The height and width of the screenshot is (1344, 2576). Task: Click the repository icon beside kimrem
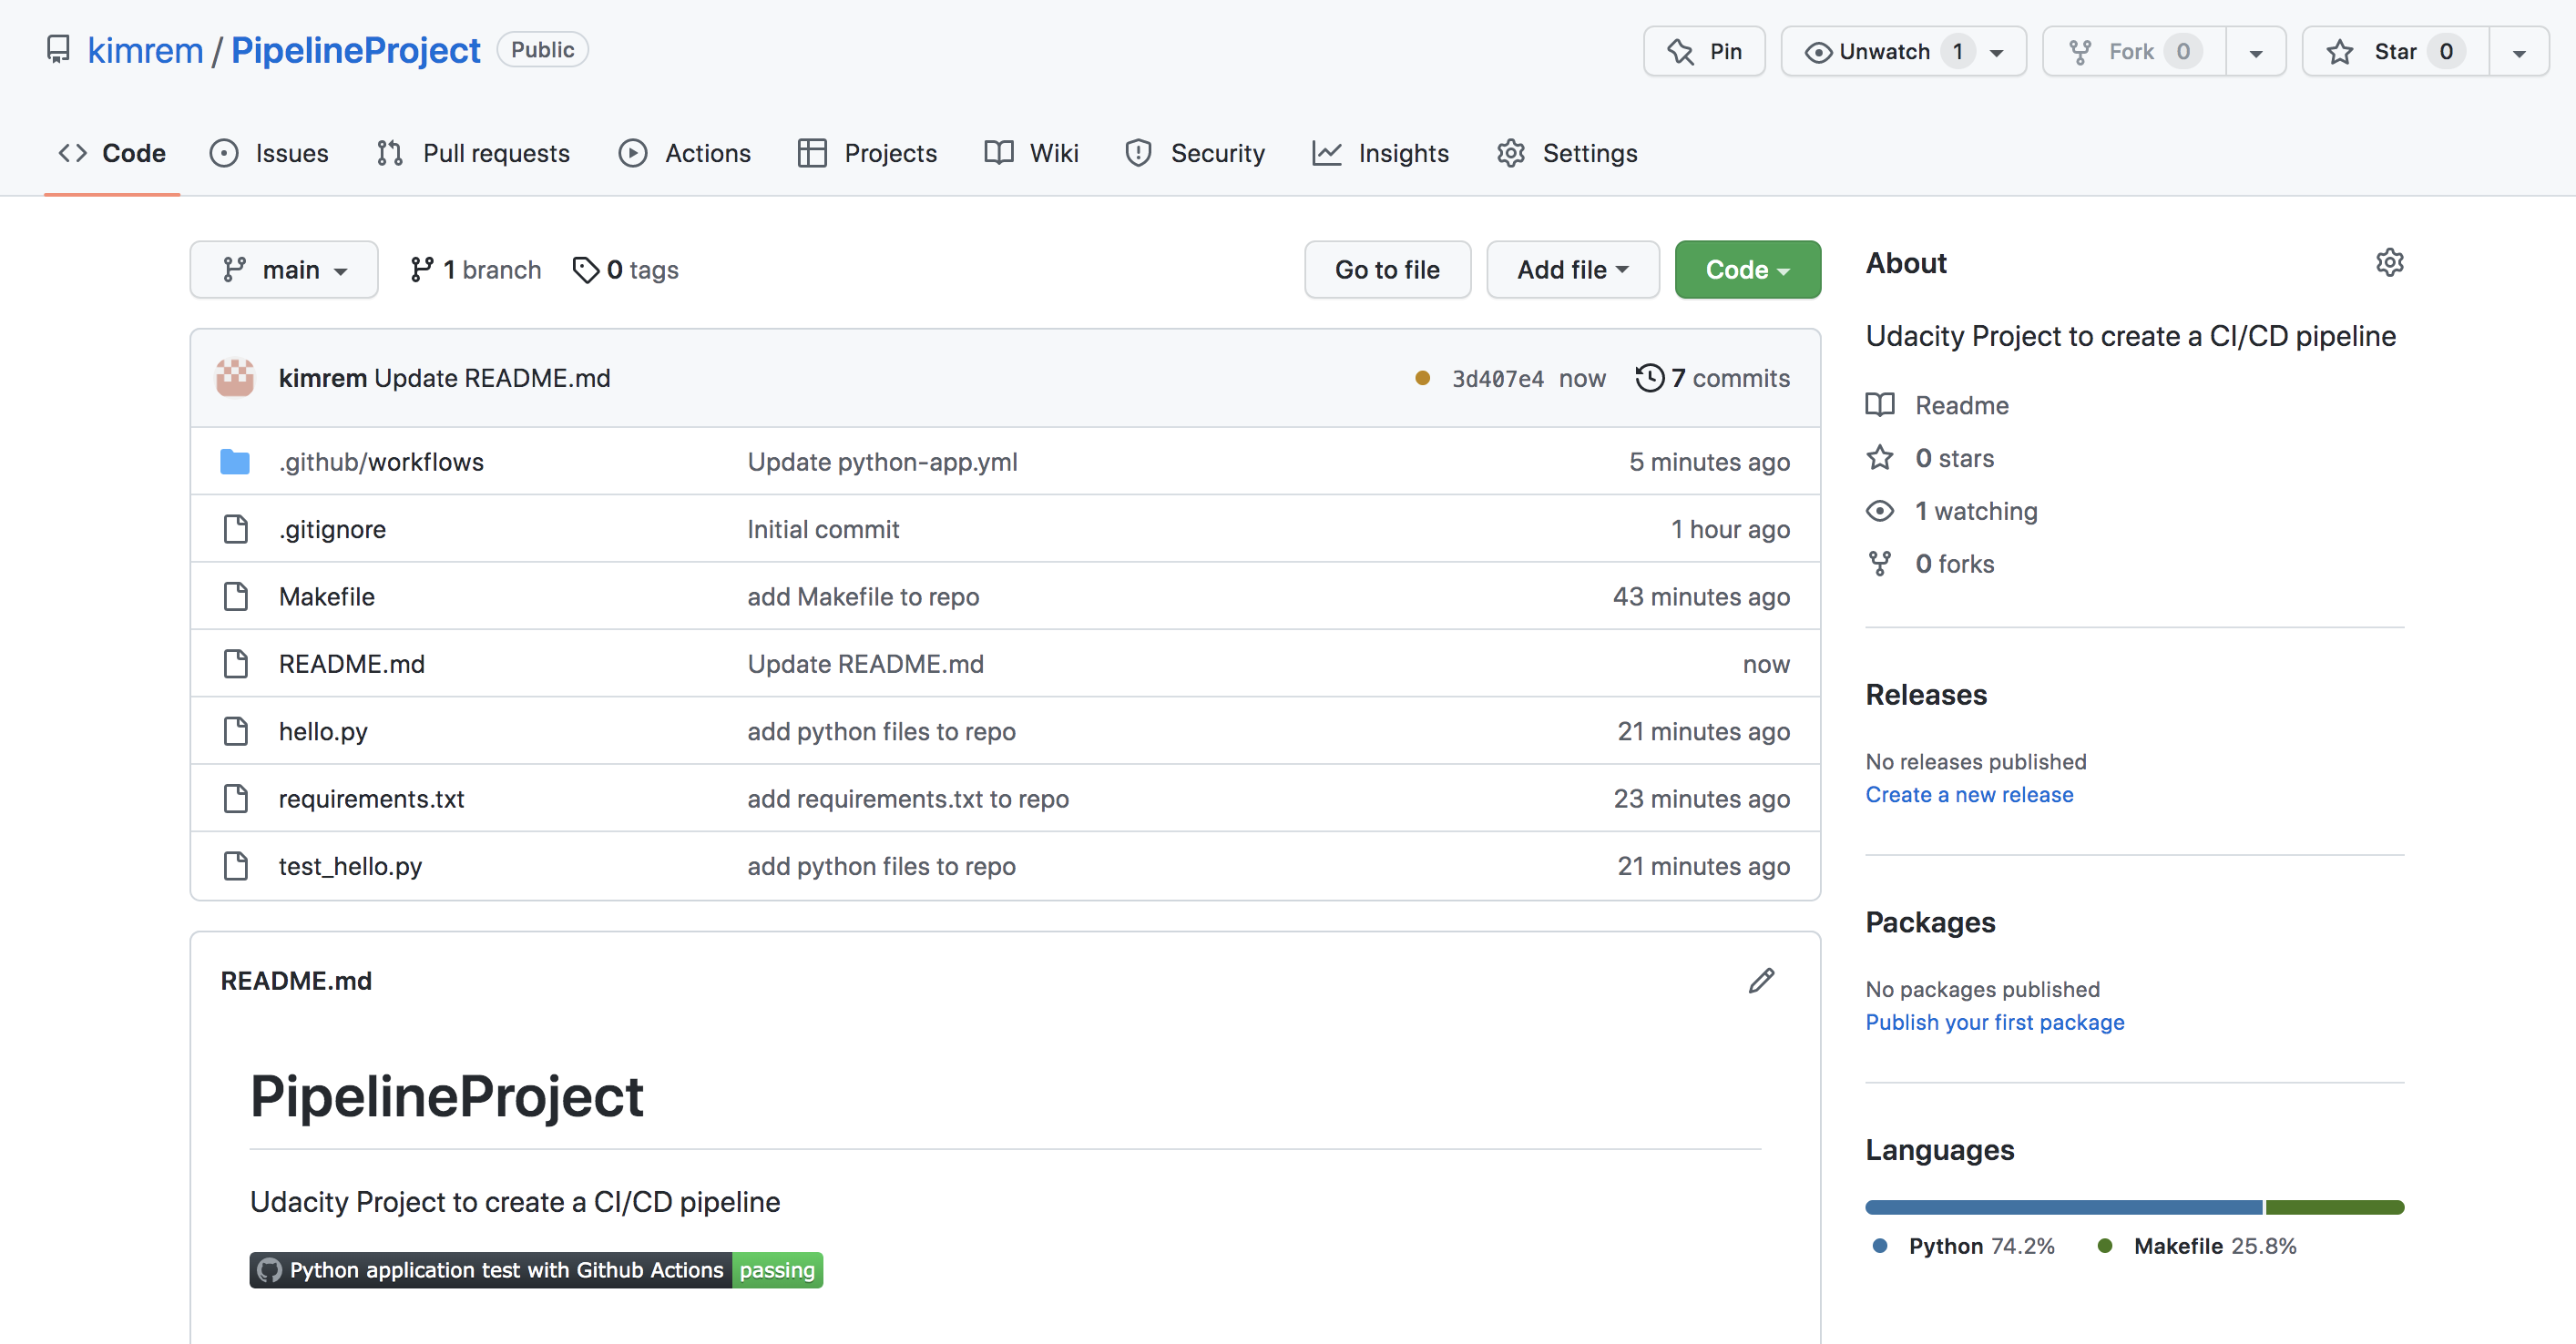coord(59,49)
